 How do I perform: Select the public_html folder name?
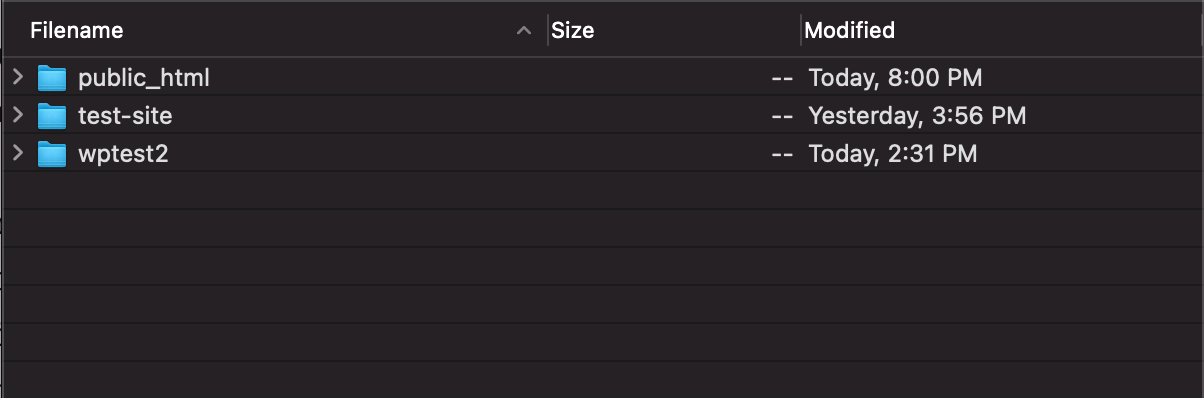(144, 77)
